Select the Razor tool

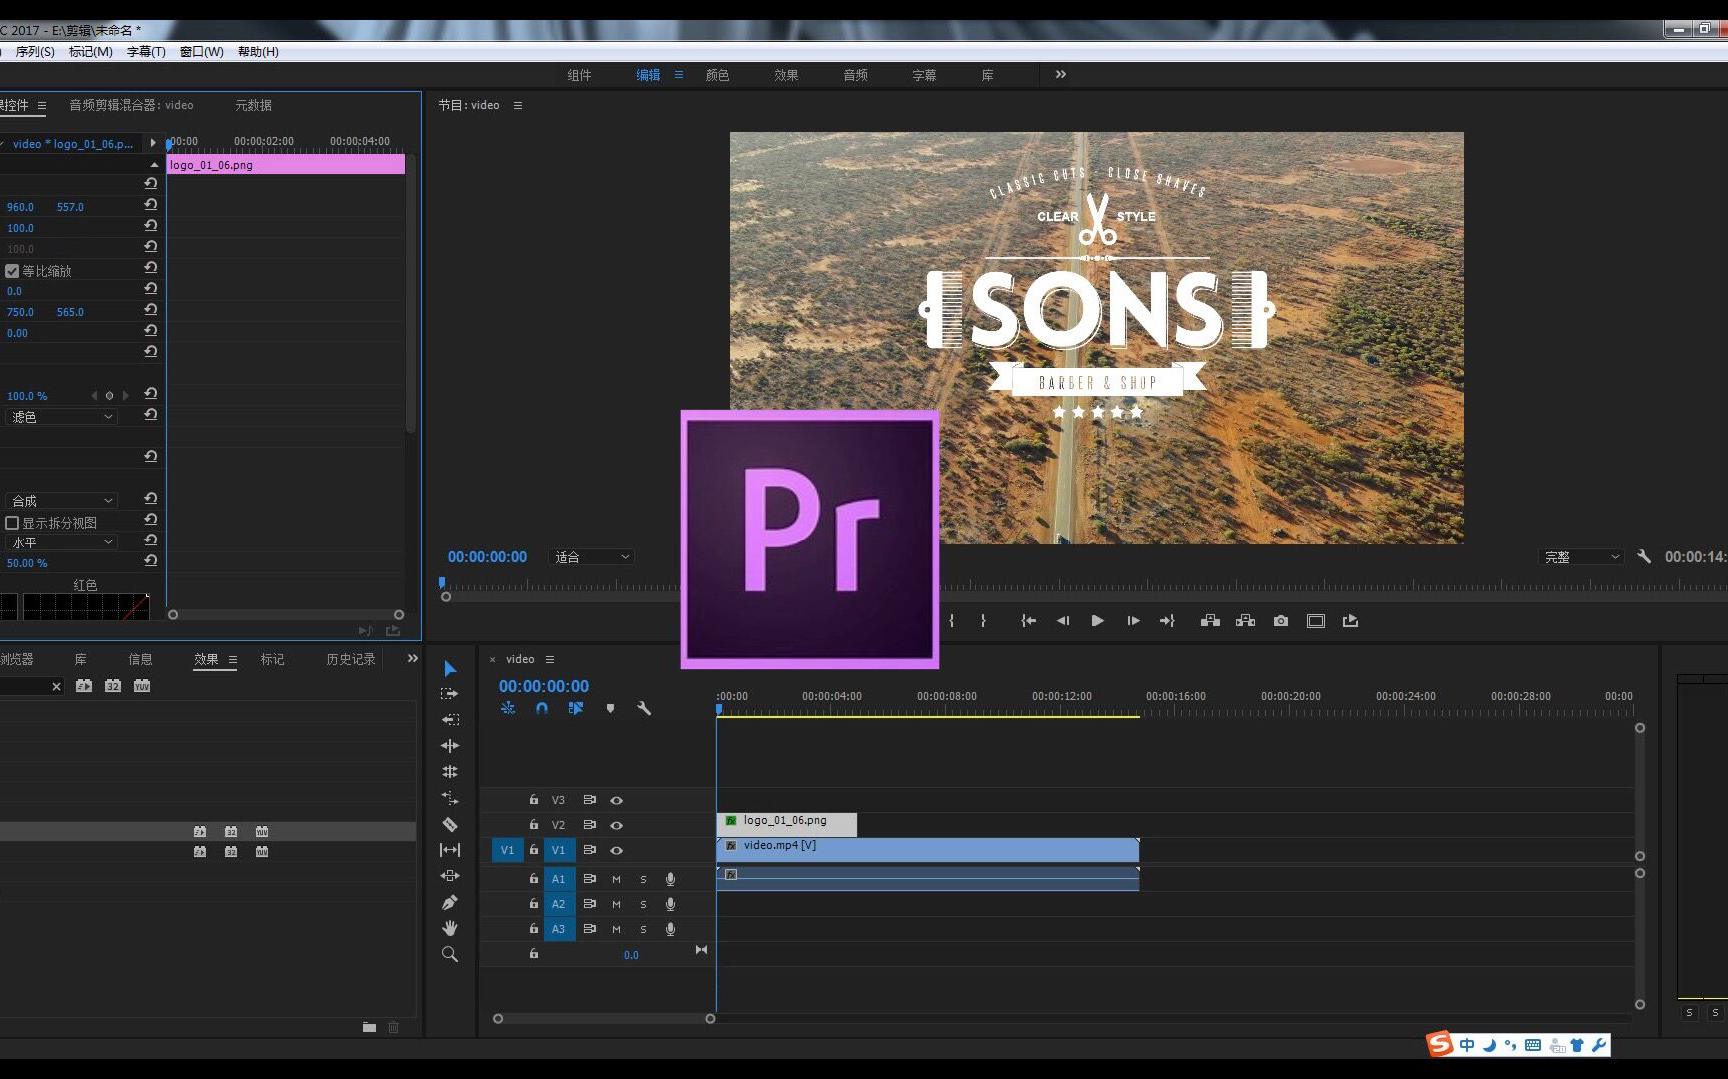(x=450, y=824)
